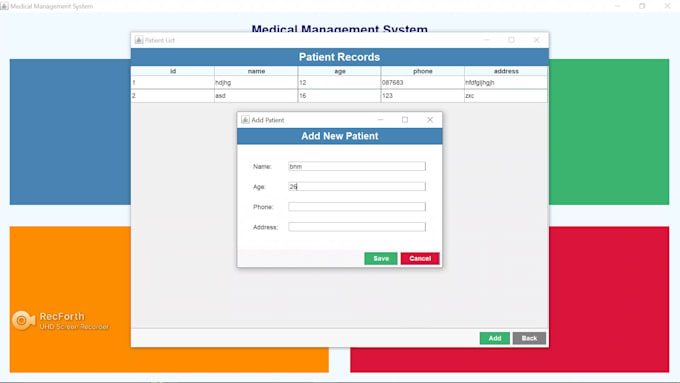Restore down the main Medical Management System window
This screenshot has height=383, width=680.
tap(642, 6)
